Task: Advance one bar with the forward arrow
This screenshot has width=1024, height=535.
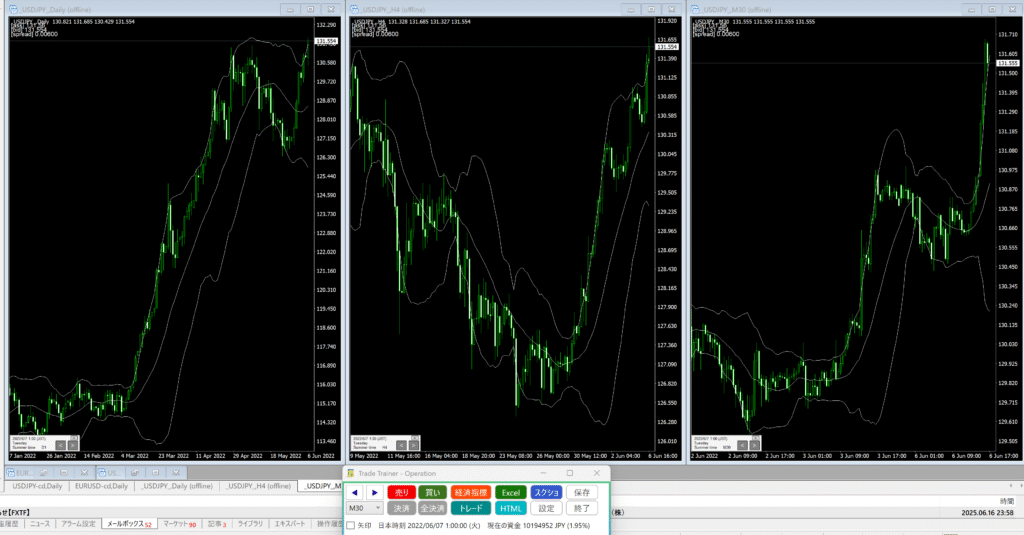Action: click(x=374, y=493)
